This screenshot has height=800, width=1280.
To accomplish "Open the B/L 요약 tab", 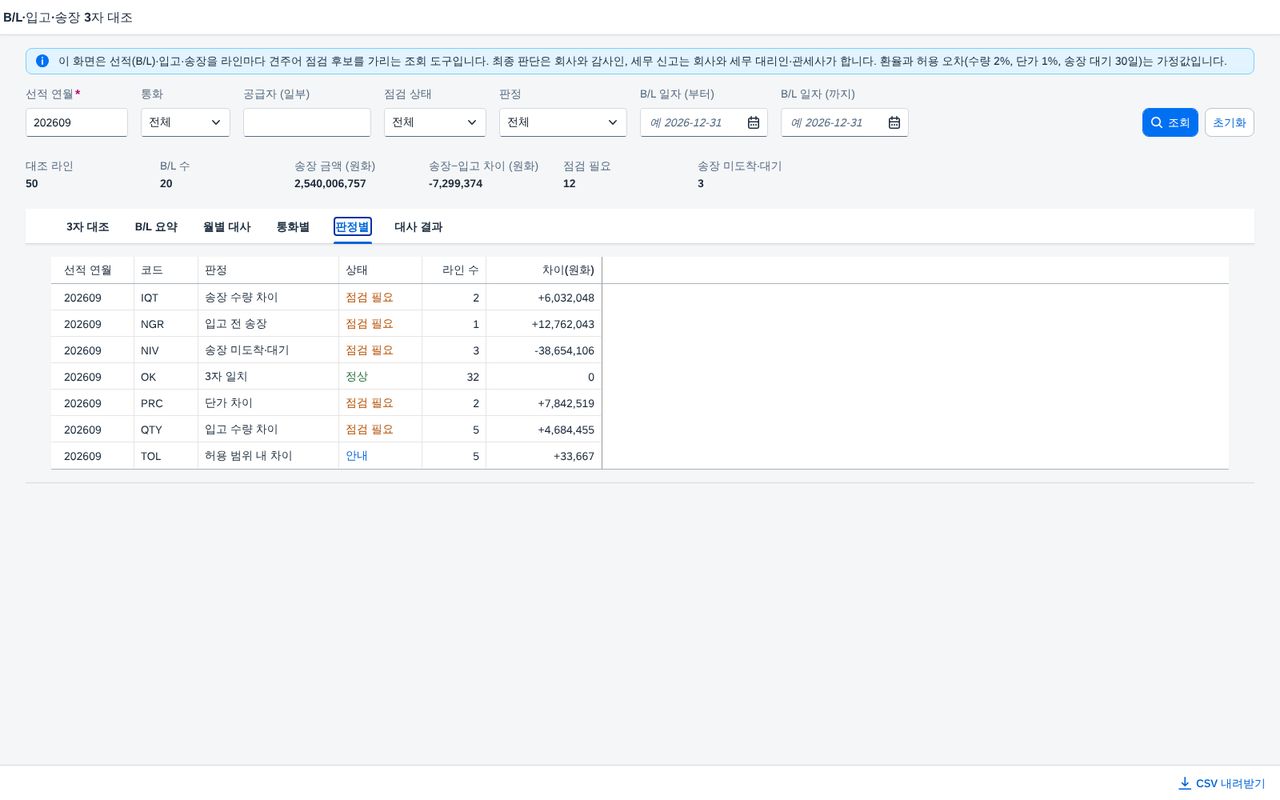I will tap(156, 227).
